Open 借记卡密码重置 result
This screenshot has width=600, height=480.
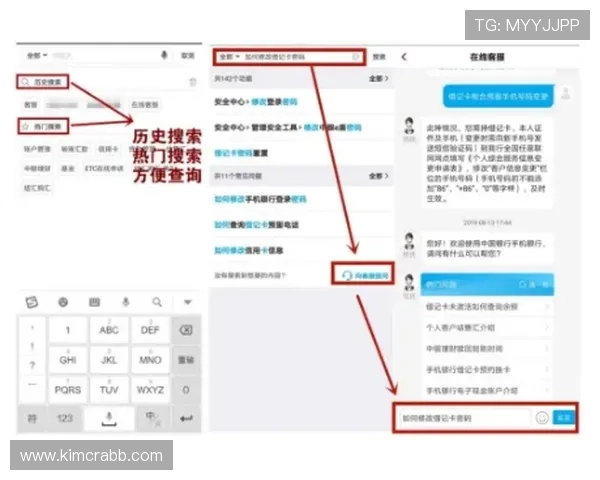pos(302,153)
